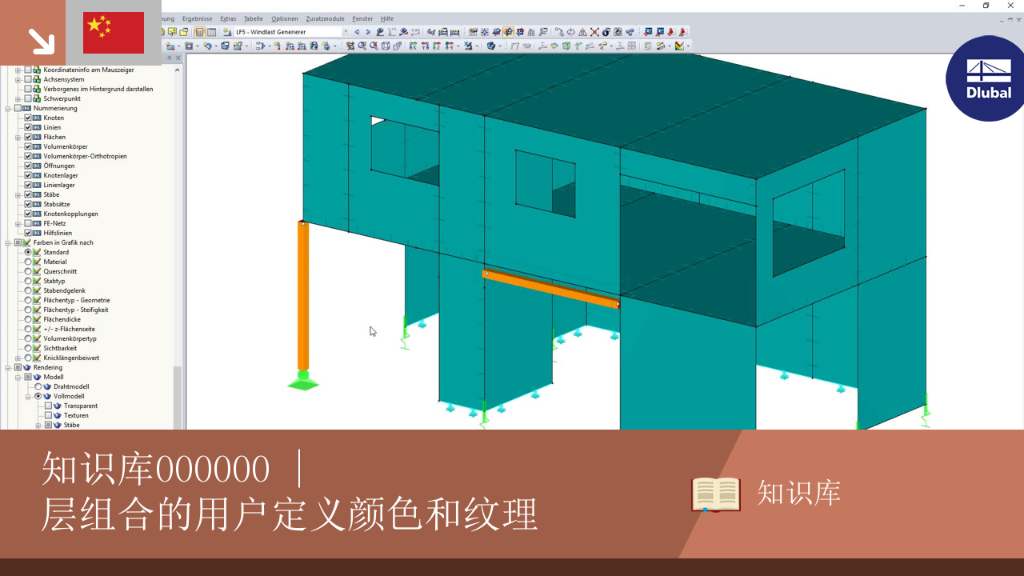Go to next load case arrow
The height and width of the screenshot is (576, 1024).
368,32
